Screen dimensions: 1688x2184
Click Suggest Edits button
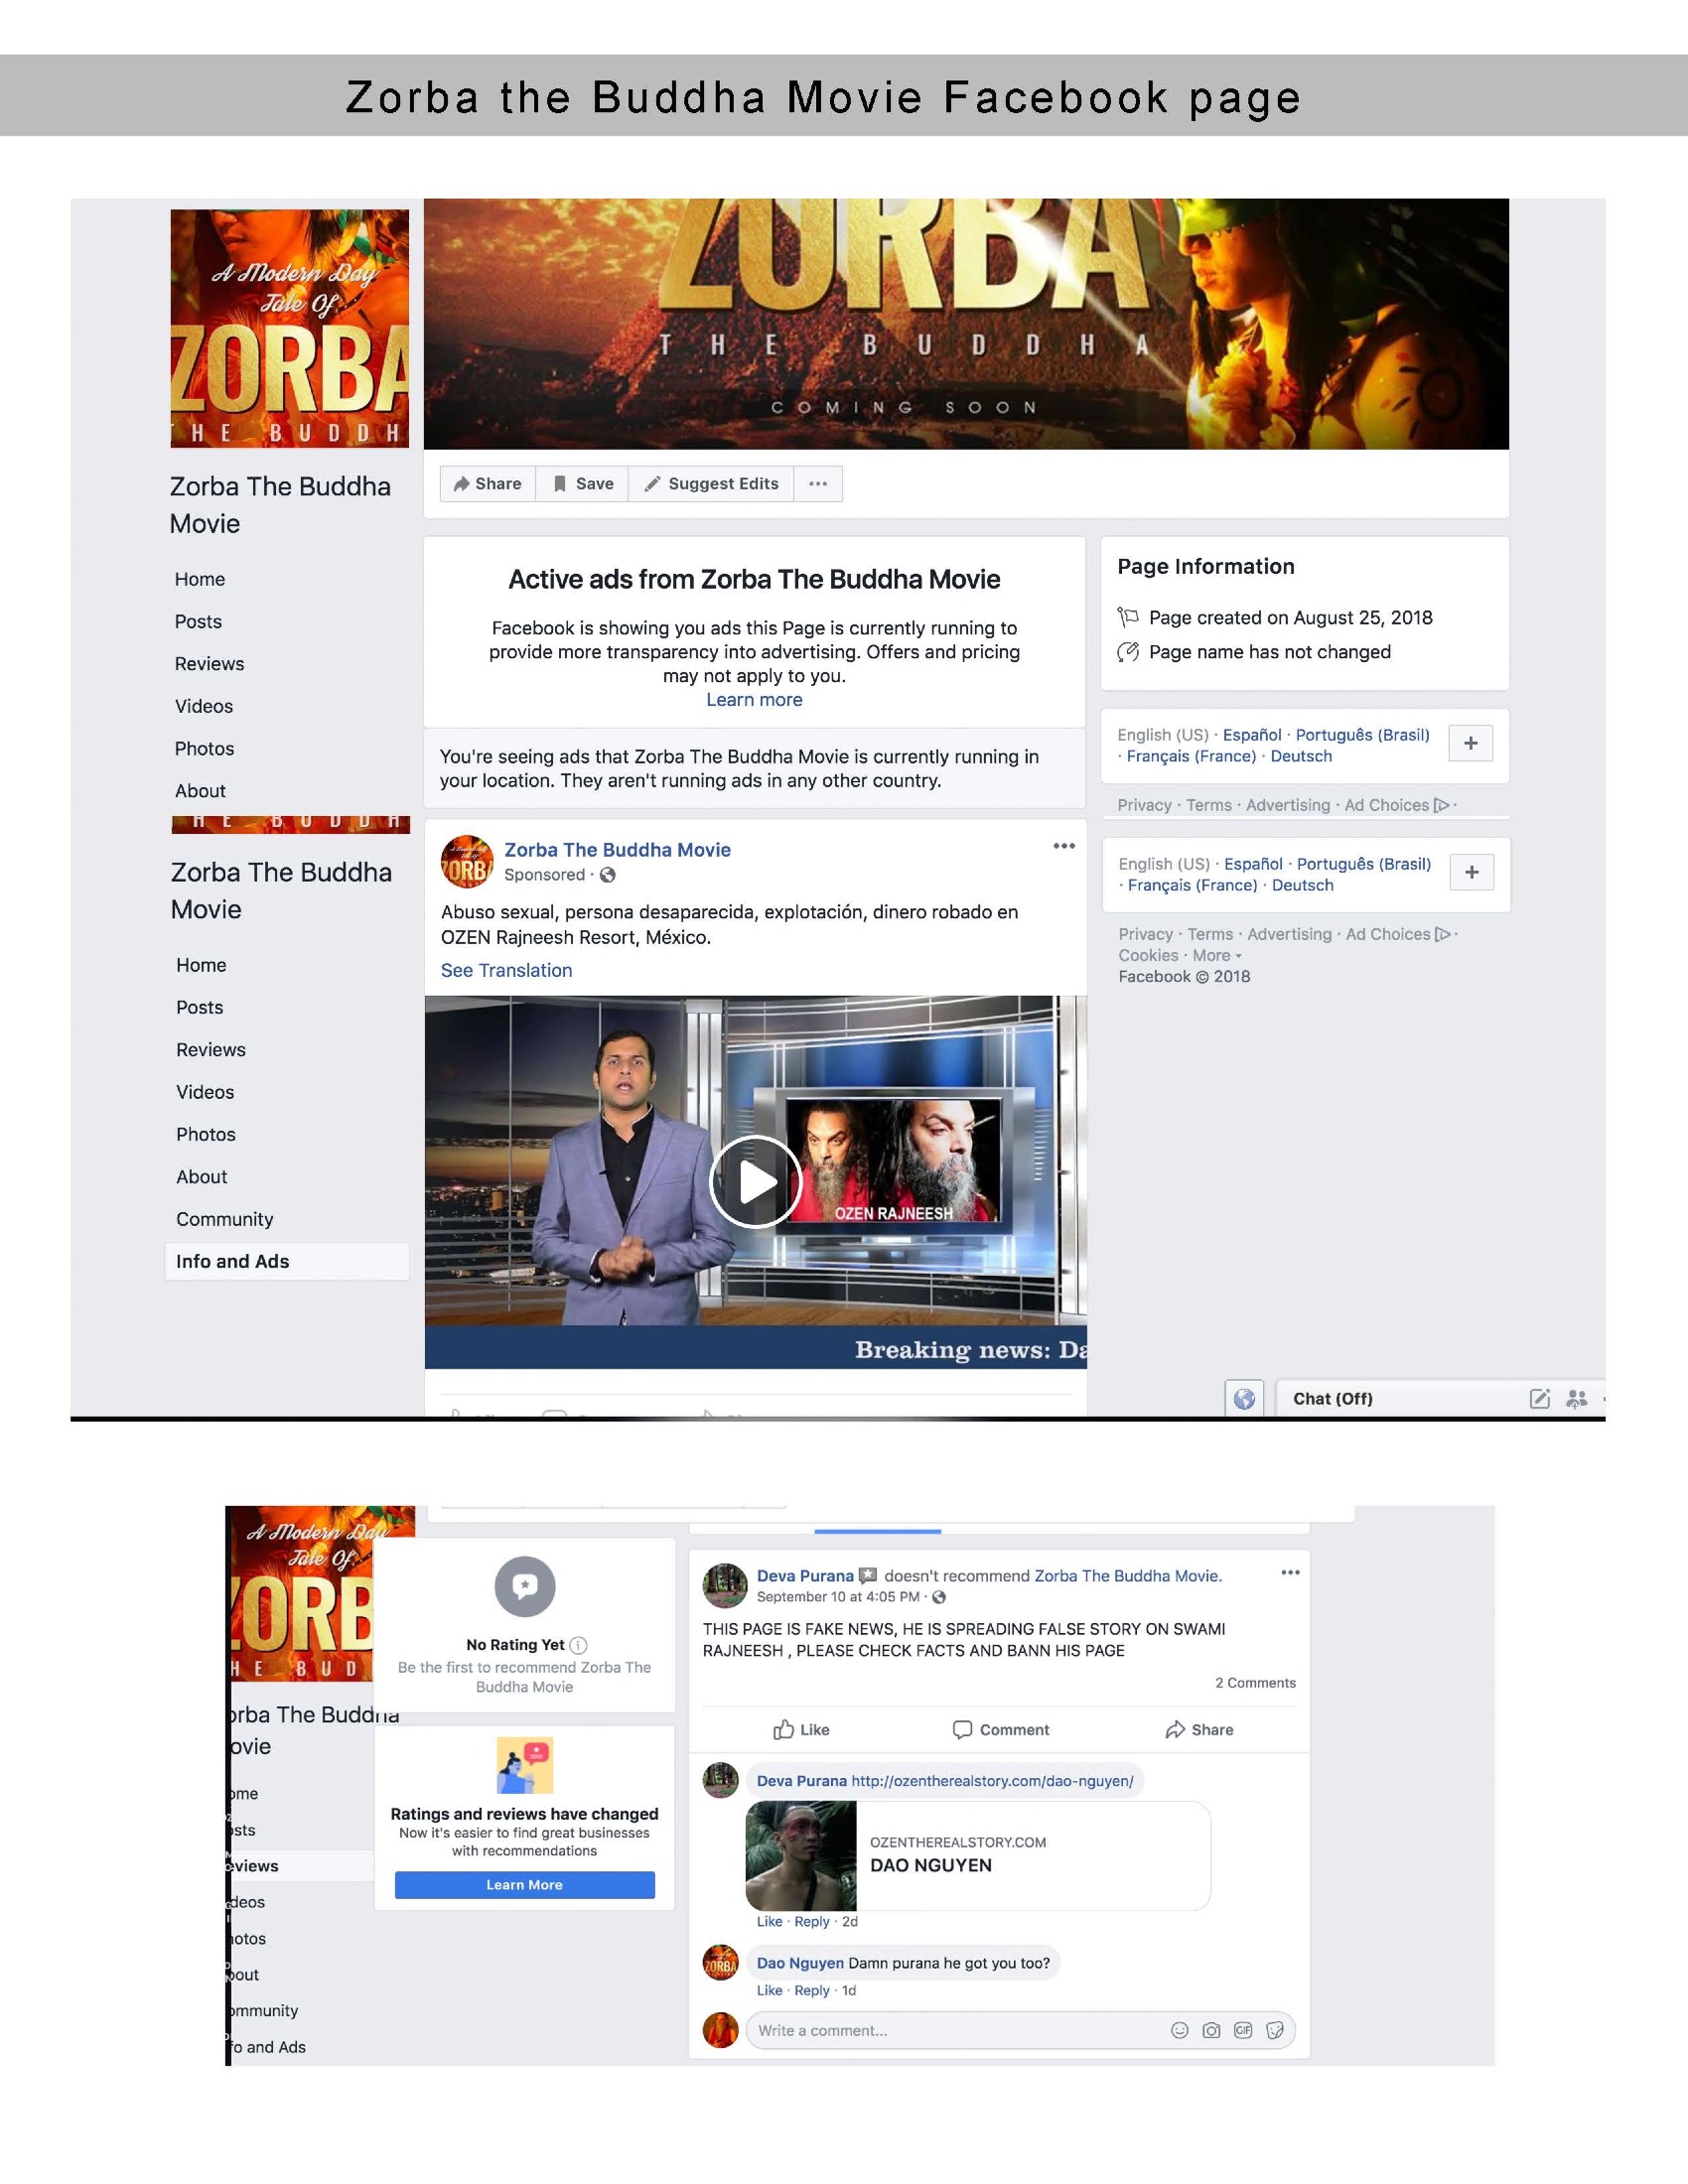click(711, 484)
